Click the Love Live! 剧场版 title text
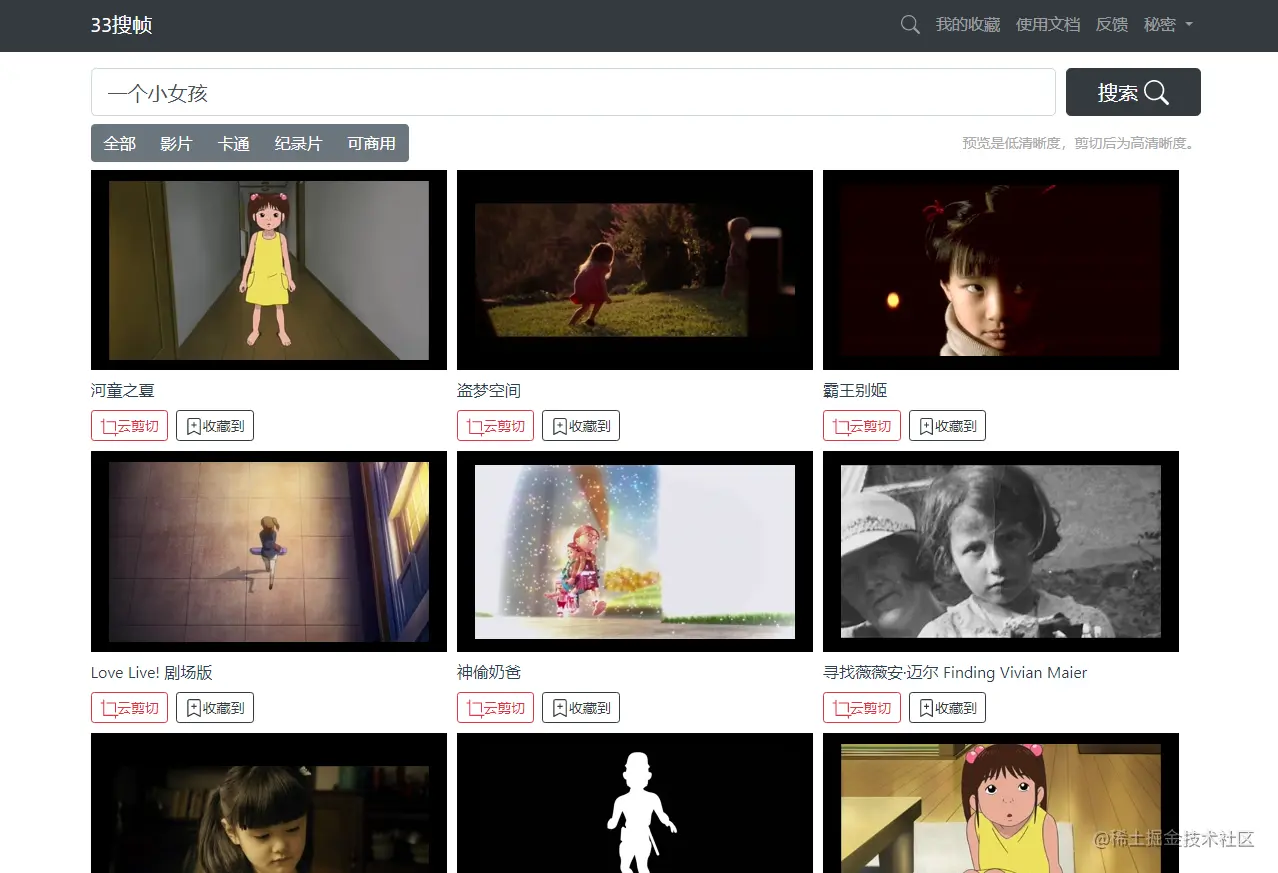 tap(152, 672)
